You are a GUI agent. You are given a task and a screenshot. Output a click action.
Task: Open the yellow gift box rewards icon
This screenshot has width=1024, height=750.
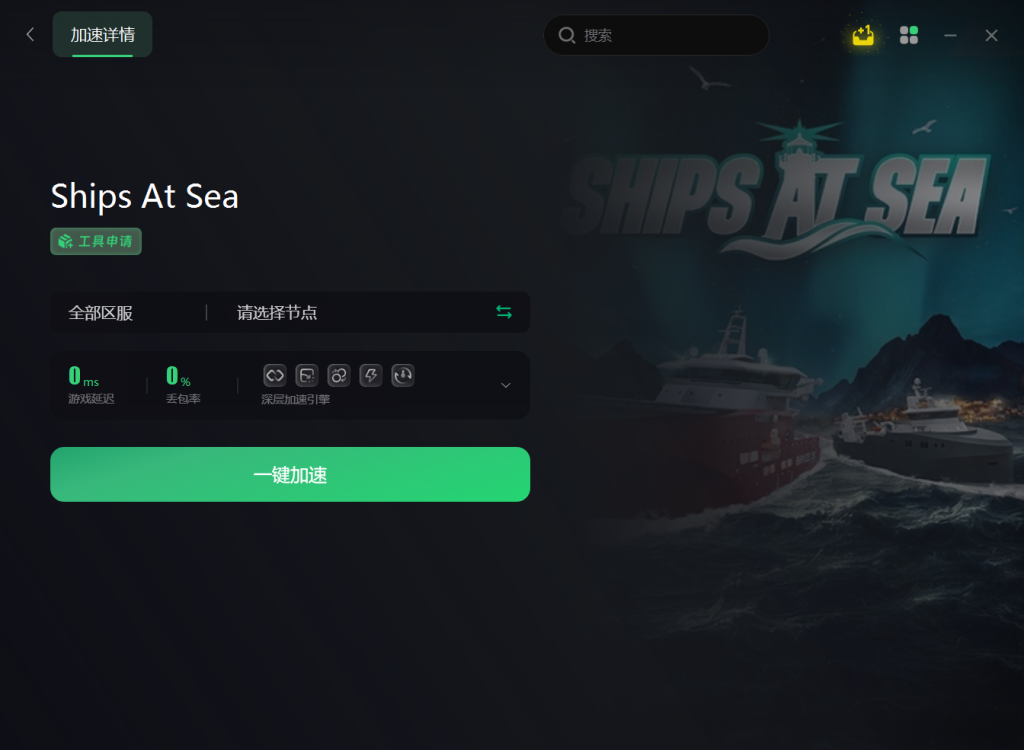pyautogui.click(x=863, y=35)
